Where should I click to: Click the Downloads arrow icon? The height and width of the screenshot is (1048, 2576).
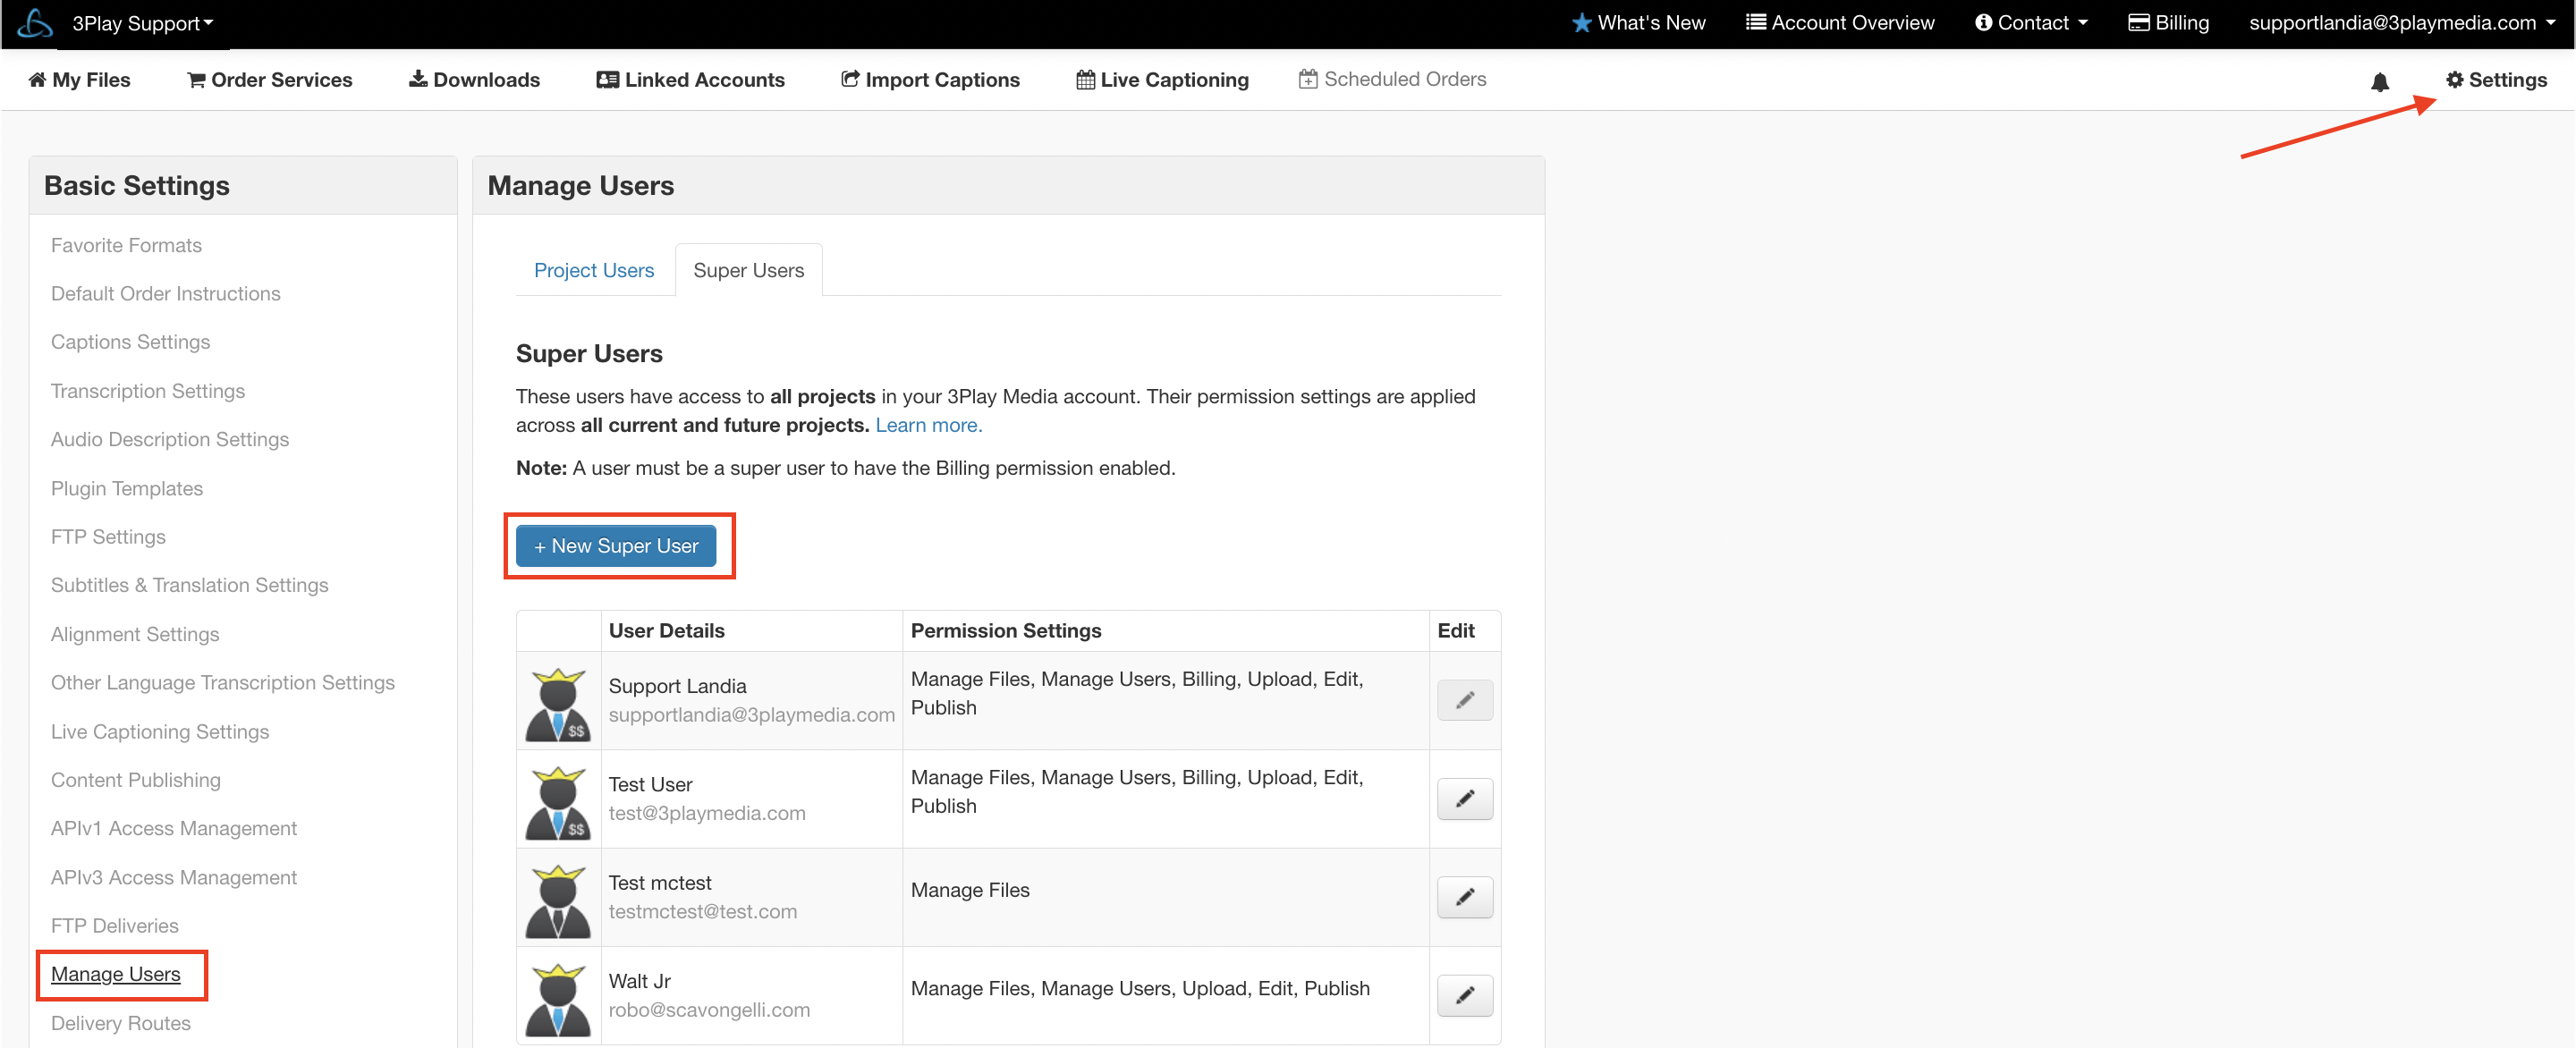(418, 79)
